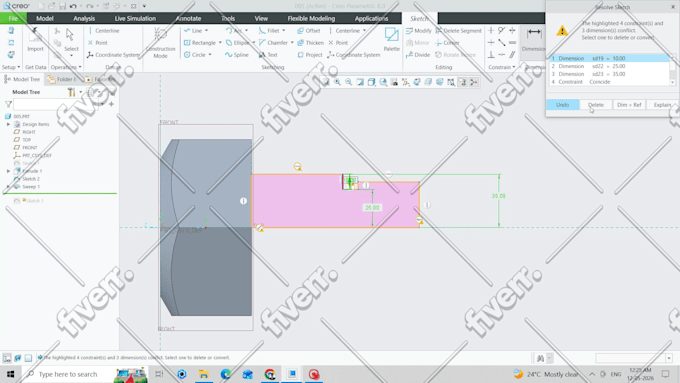Click Delete in Resolve Sketch dialog
This screenshot has height=383, width=680.
pyautogui.click(x=595, y=105)
